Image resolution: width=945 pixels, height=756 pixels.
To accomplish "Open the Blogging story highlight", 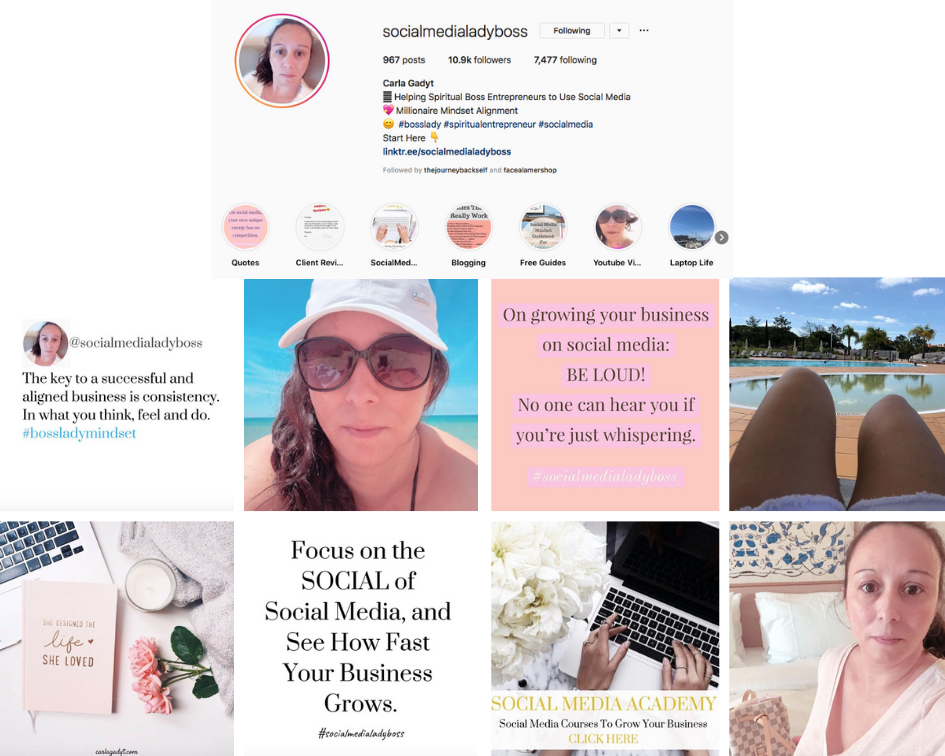I will [x=468, y=227].
